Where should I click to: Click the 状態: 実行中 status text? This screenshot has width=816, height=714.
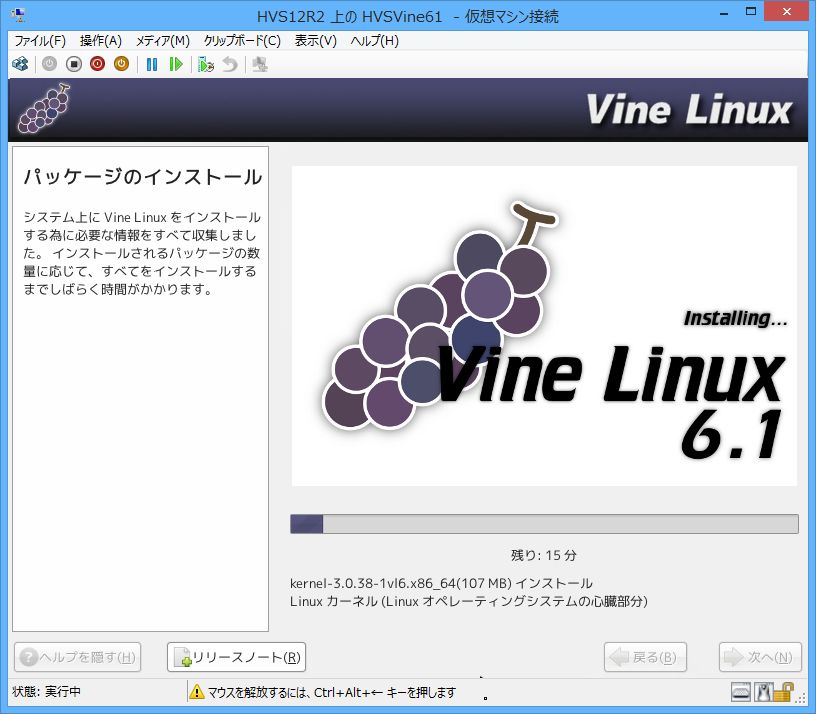pyautogui.click(x=46, y=692)
